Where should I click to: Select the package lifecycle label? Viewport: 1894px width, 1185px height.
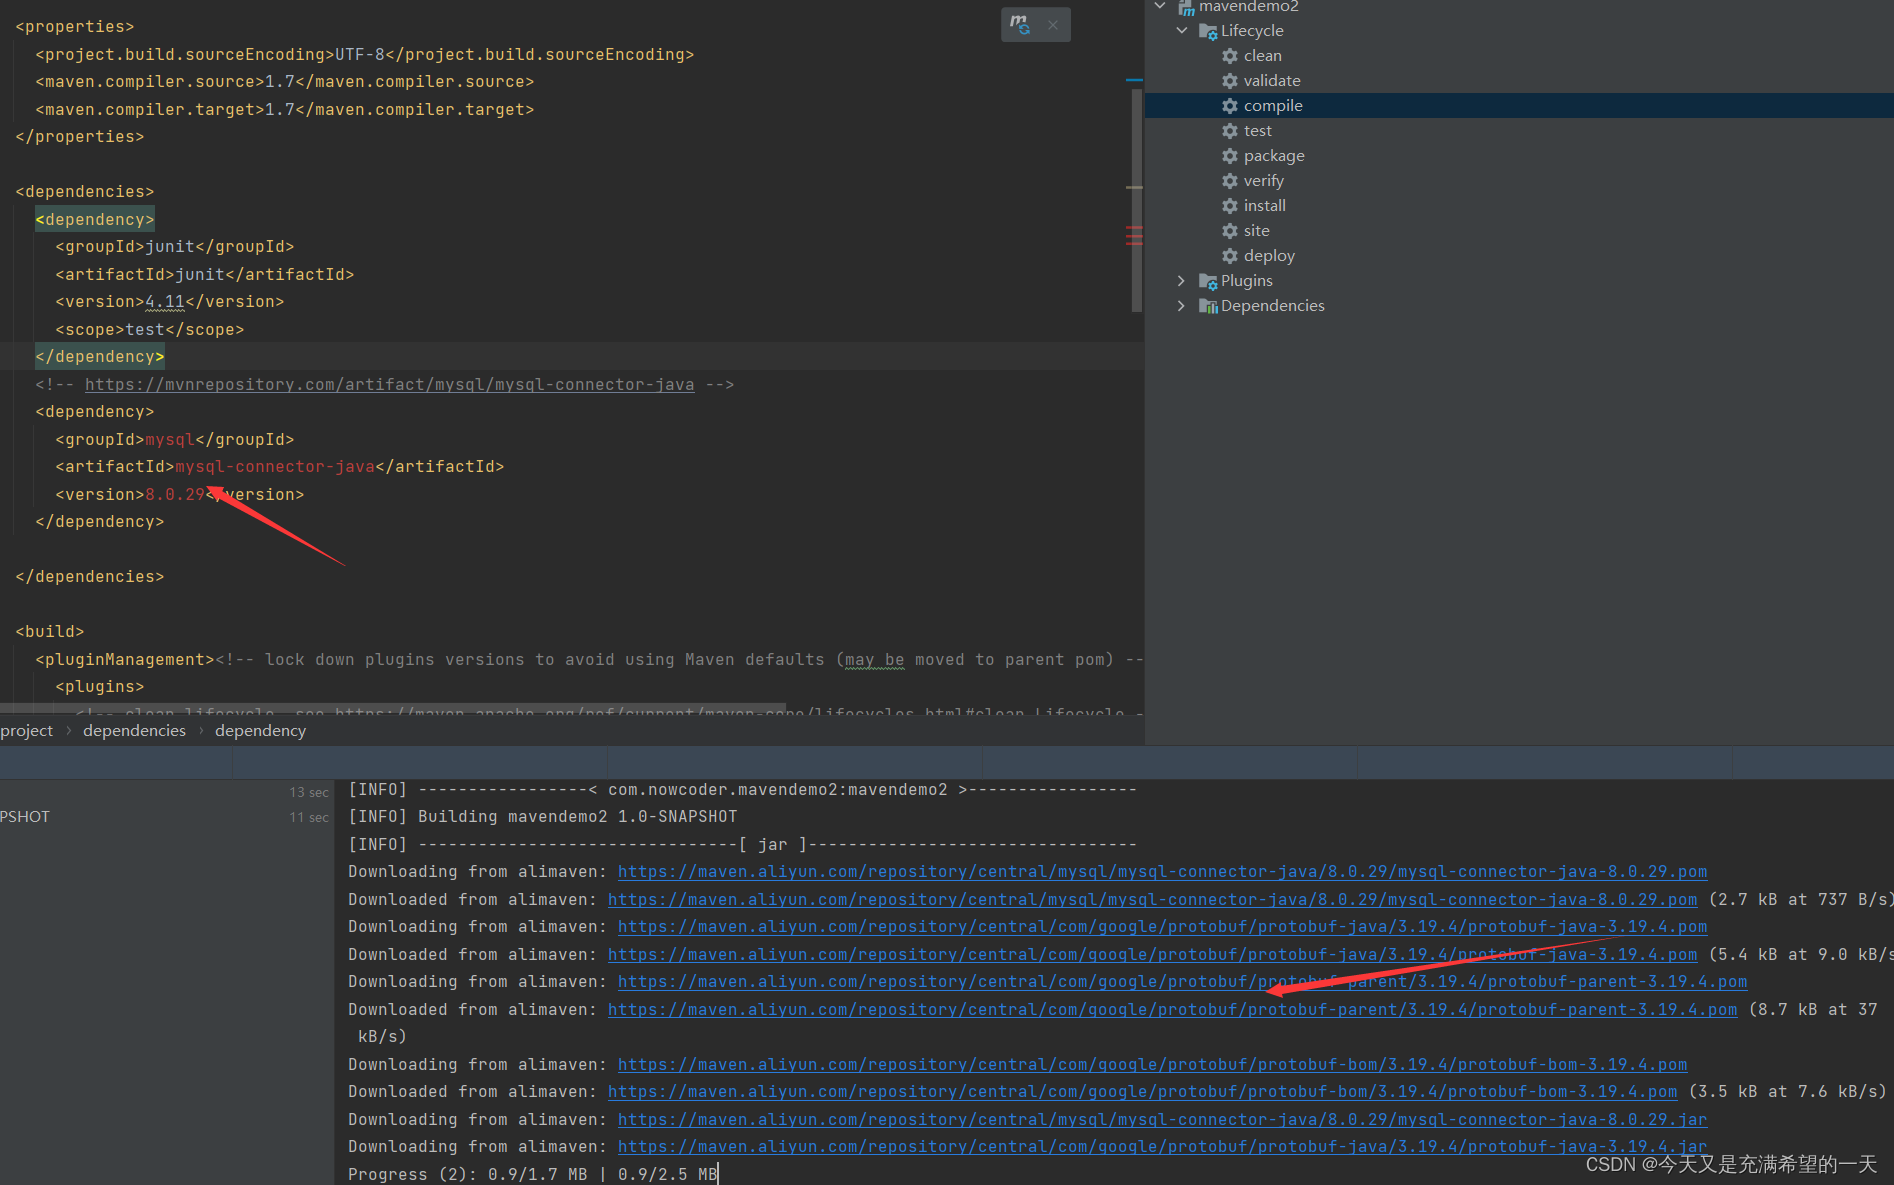1274,156
